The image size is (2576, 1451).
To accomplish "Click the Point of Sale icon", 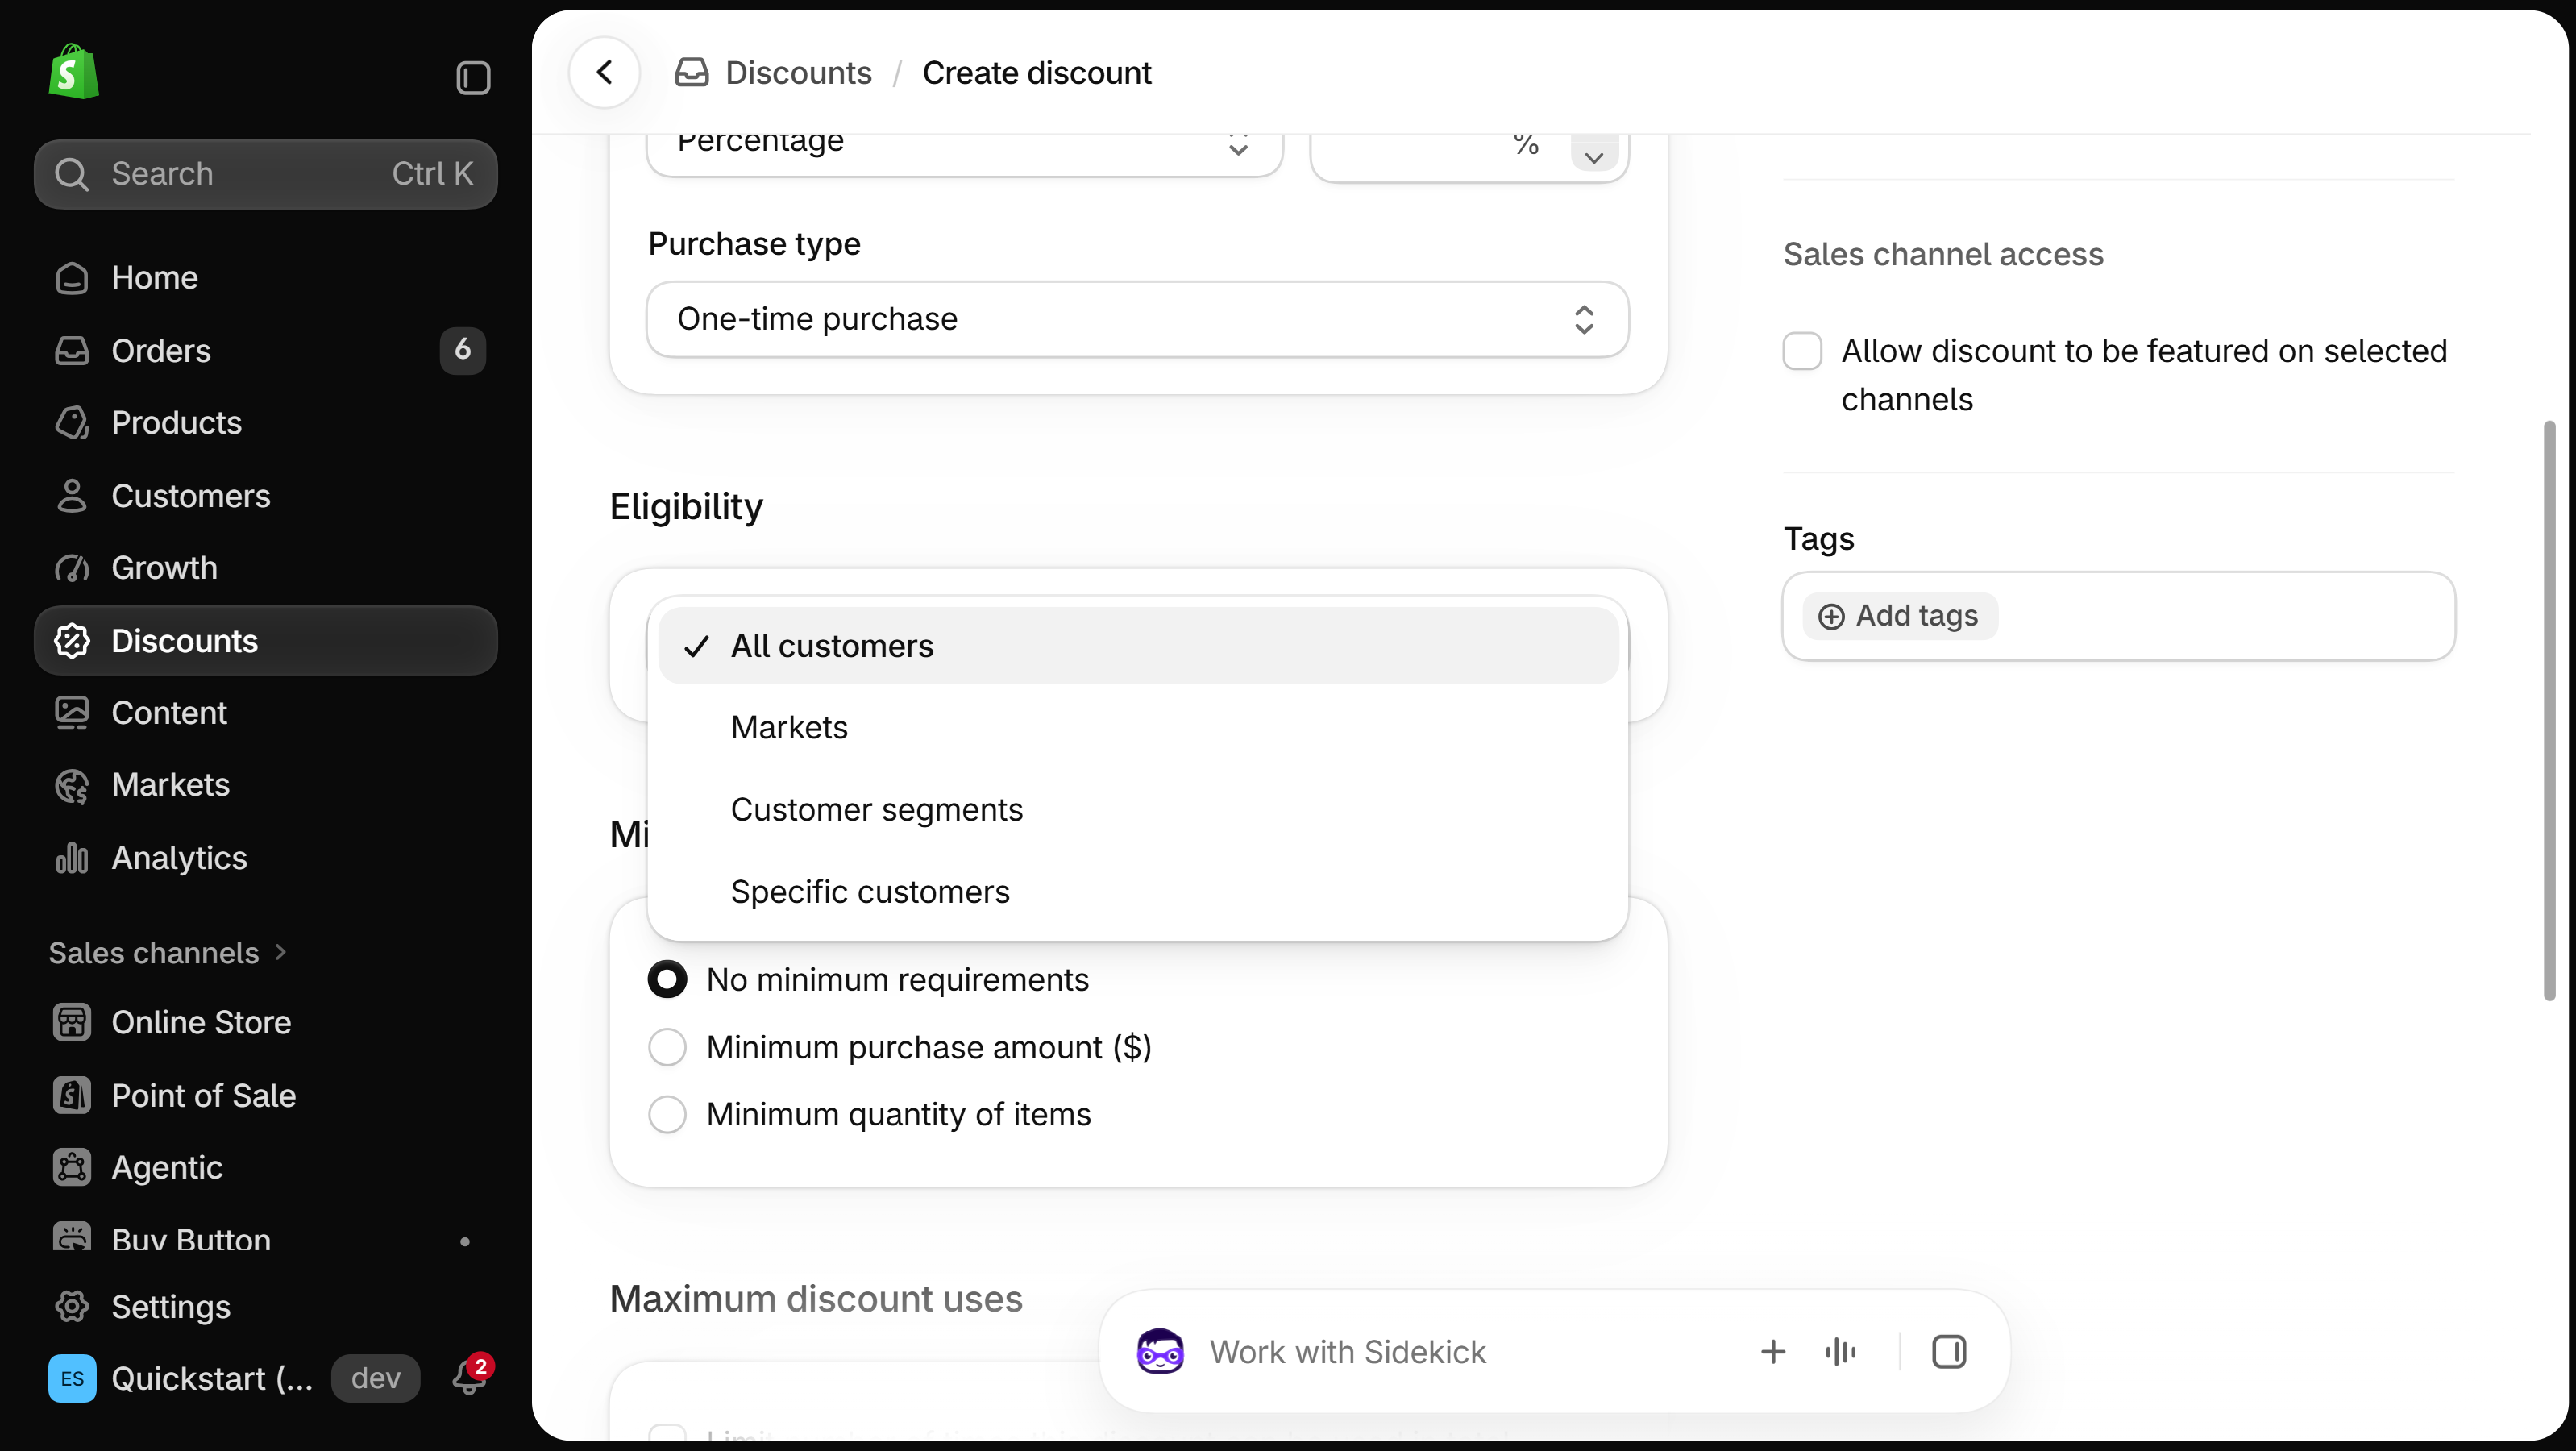I will point(72,1095).
